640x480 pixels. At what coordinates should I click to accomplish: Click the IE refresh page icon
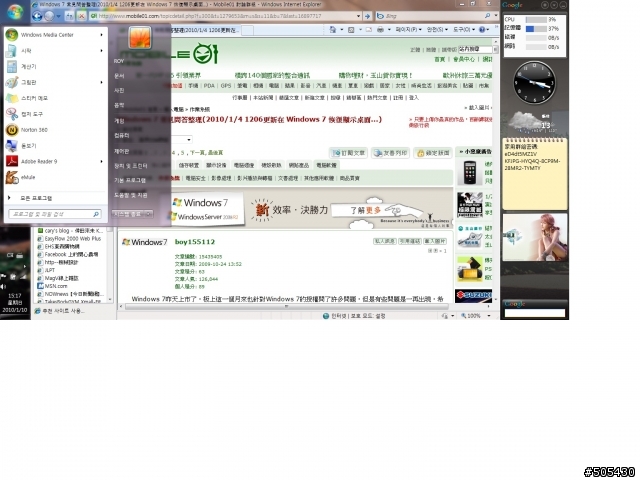click(70, 16)
